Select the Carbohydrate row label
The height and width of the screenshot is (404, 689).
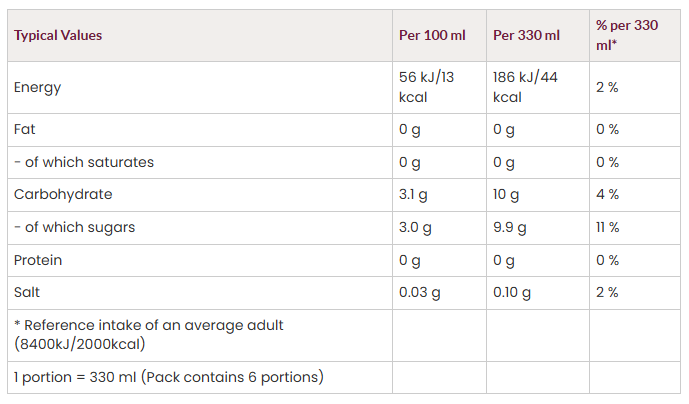point(63,194)
